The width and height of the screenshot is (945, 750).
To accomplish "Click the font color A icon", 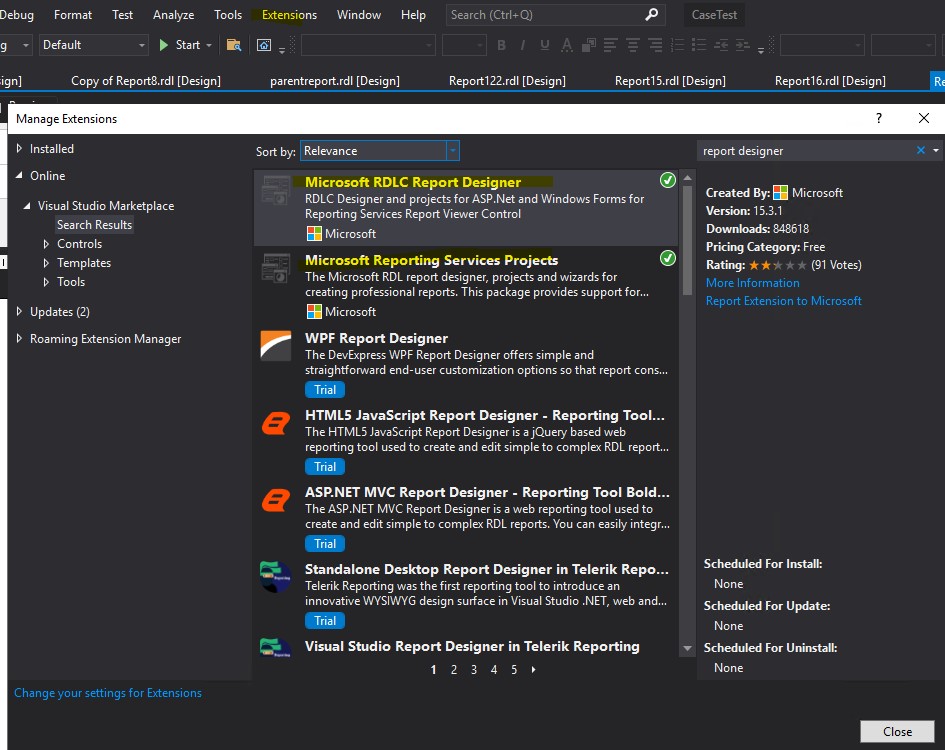I will click(567, 45).
